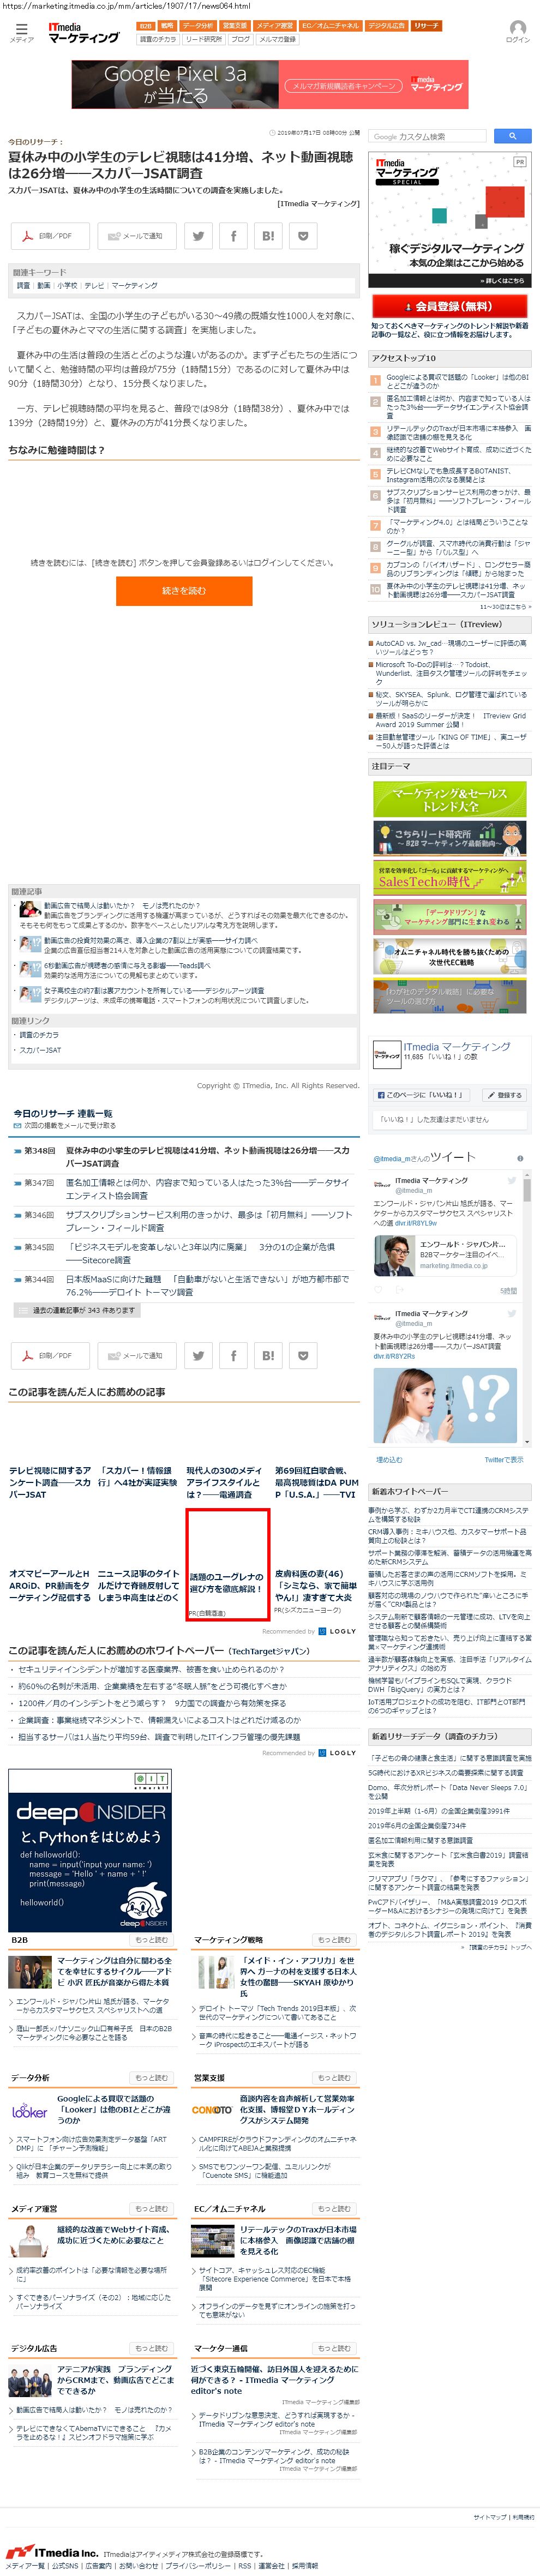Click the red 会員登録(無料) button
The height and width of the screenshot is (2576, 540).
tap(449, 306)
